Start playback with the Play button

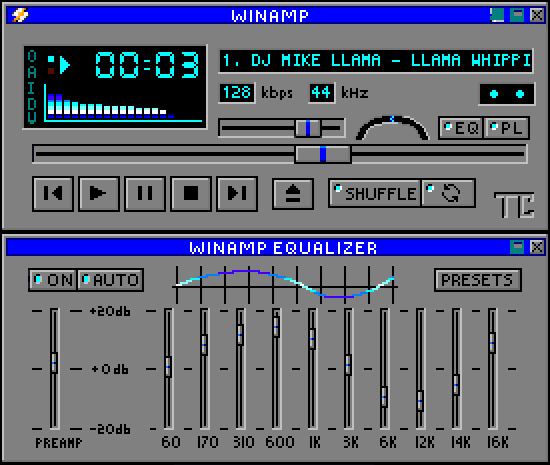tap(99, 194)
